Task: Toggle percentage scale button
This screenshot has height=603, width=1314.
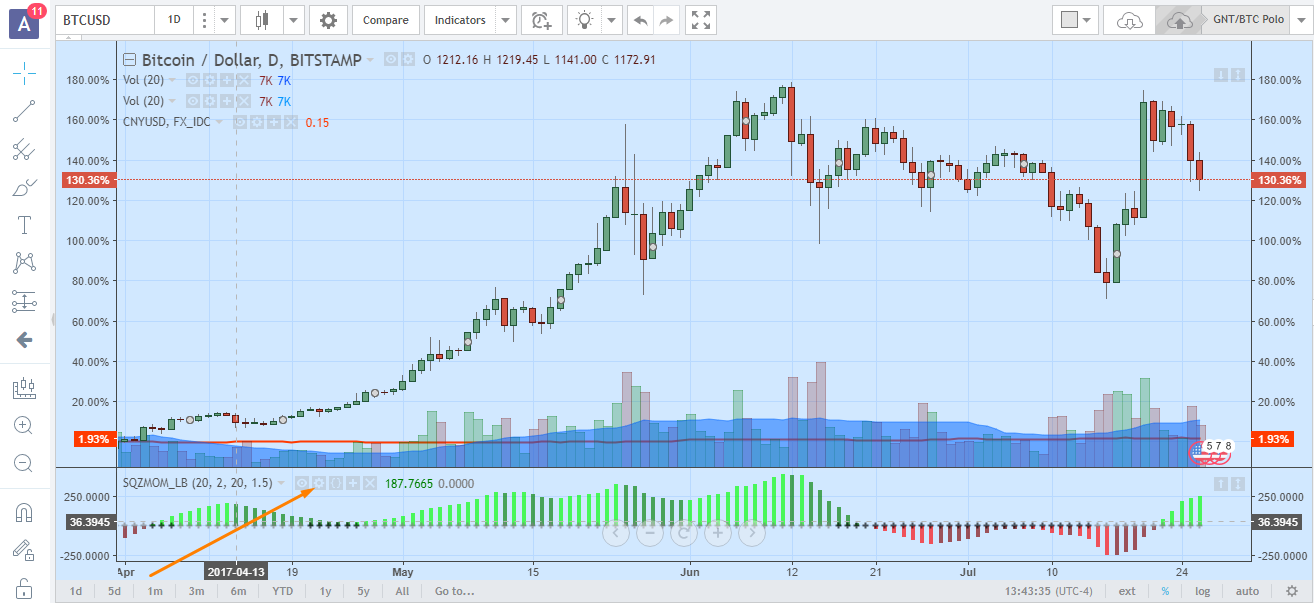Action: point(1165,591)
